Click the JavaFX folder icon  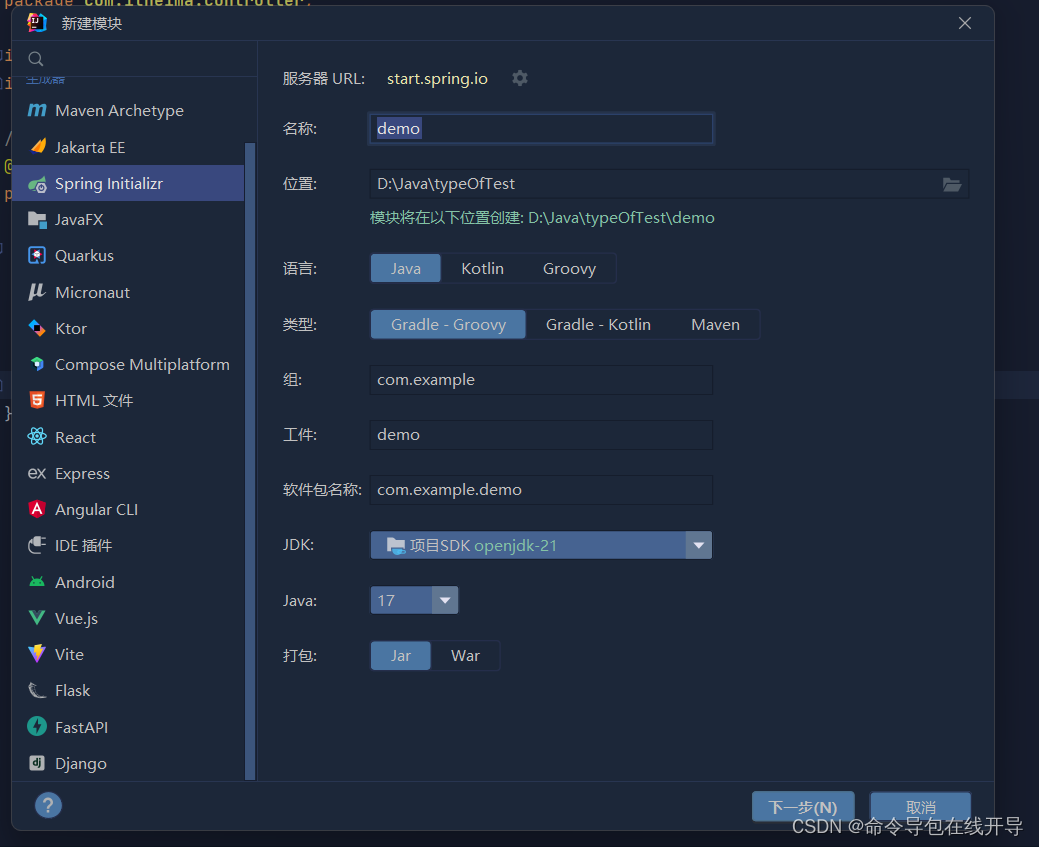(x=37, y=219)
